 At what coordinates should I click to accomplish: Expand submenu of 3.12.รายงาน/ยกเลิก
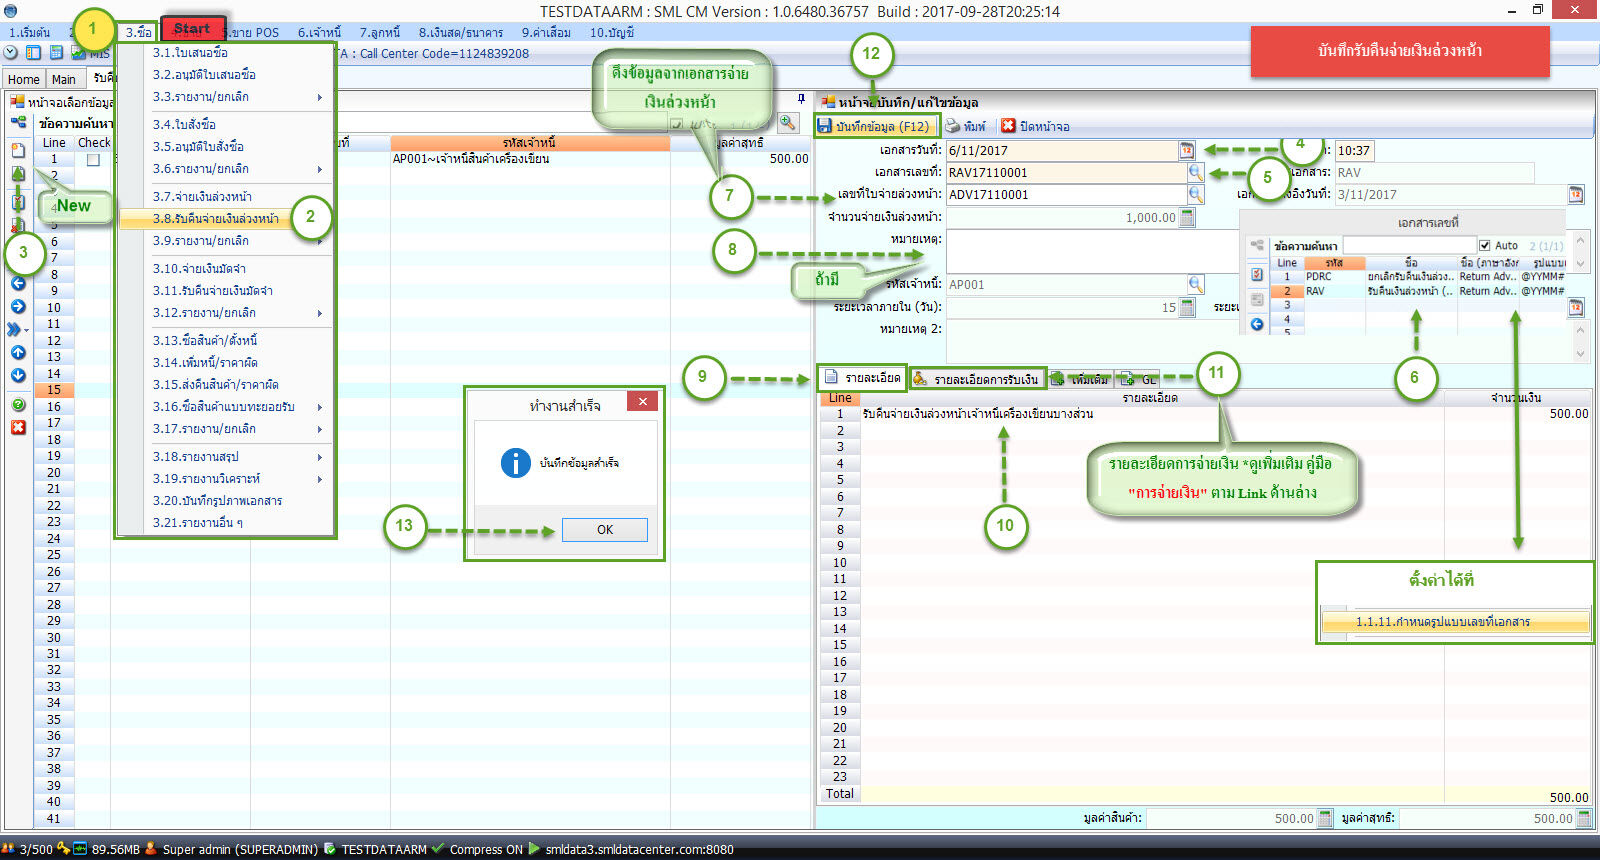(x=320, y=313)
